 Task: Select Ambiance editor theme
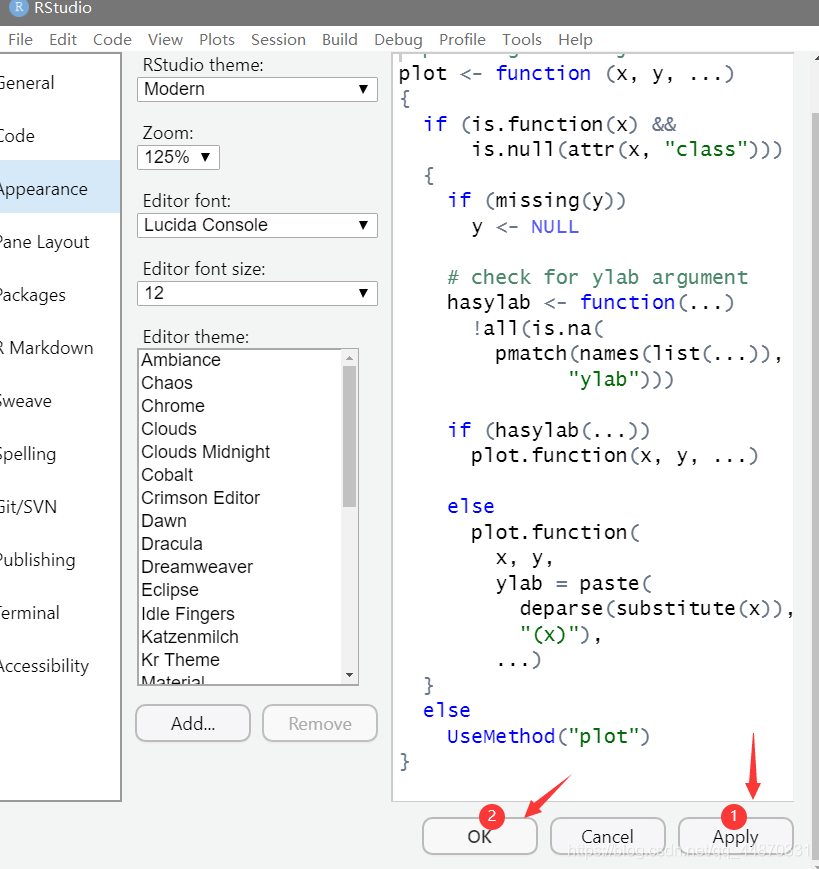click(x=240, y=360)
